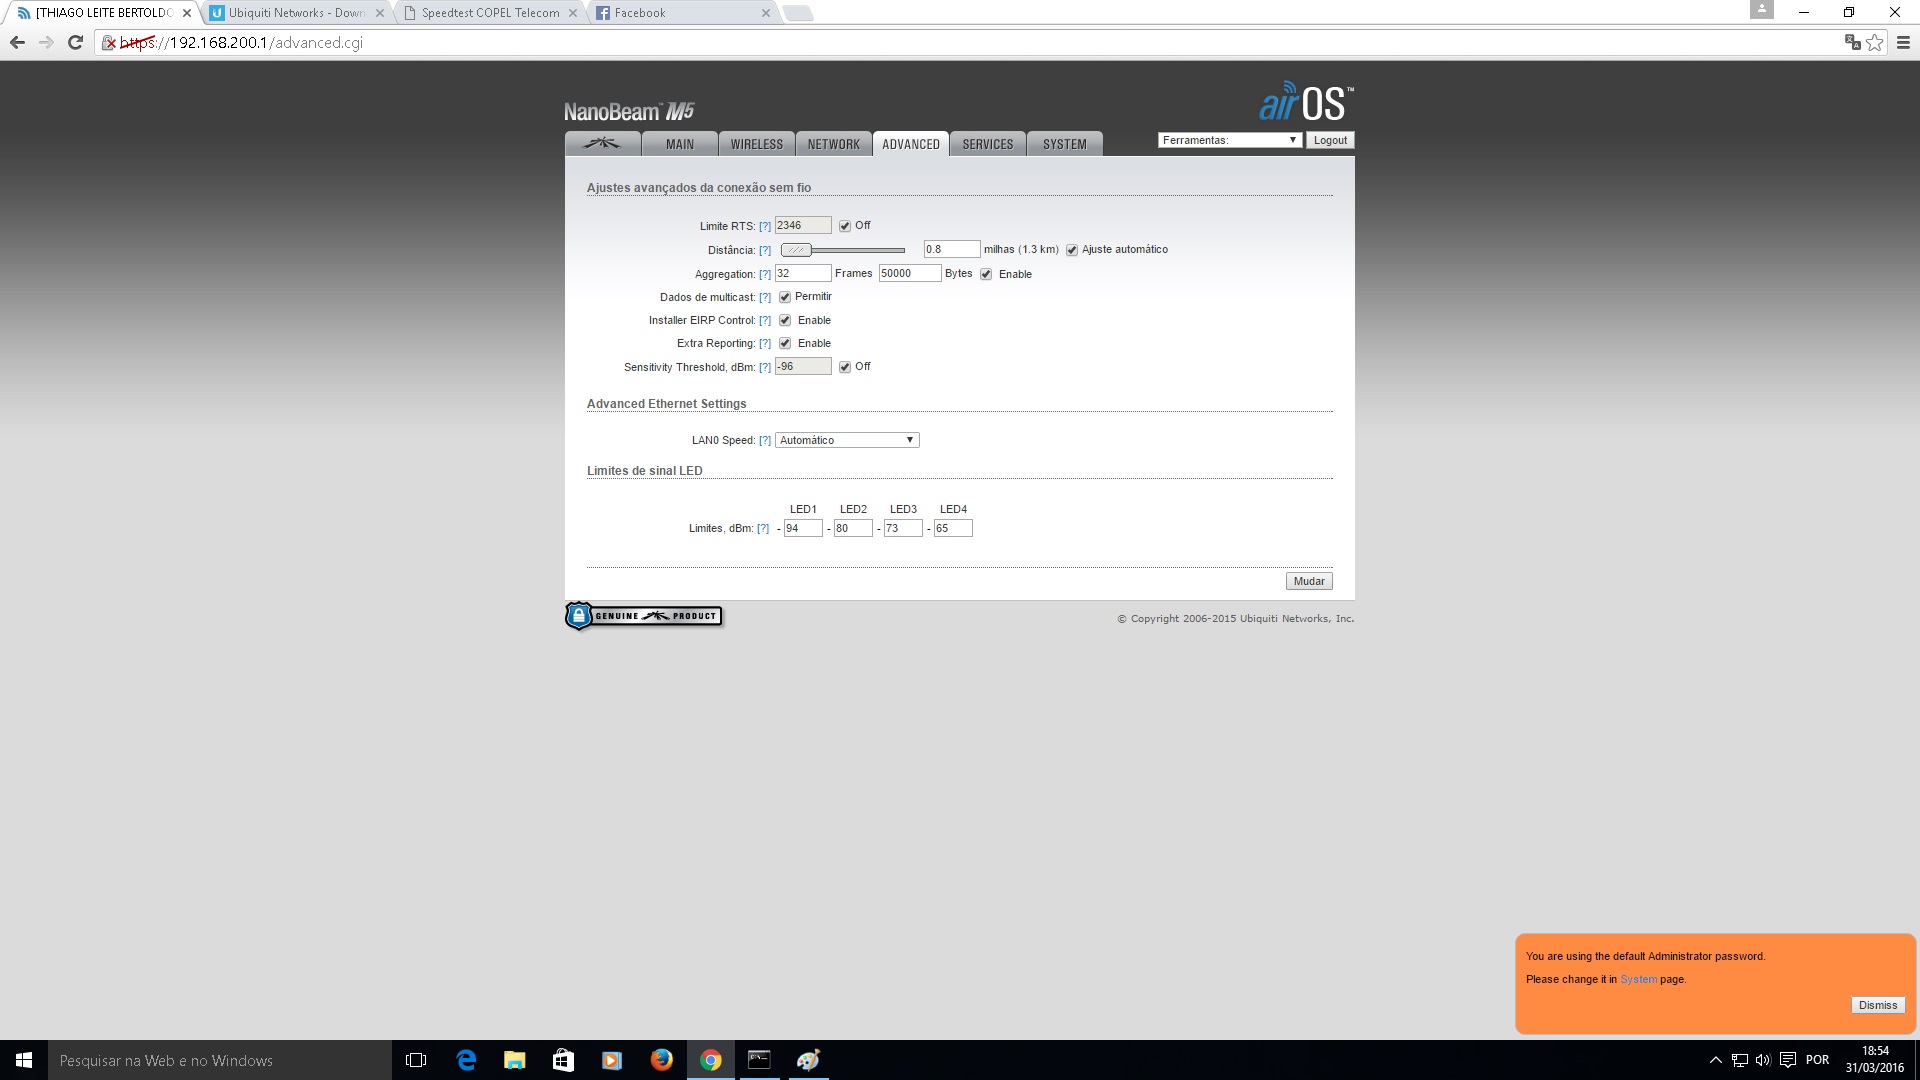The width and height of the screenshot is (1920, 1080).
Task: Click the translate page icon
Action: coord(1852,43)
